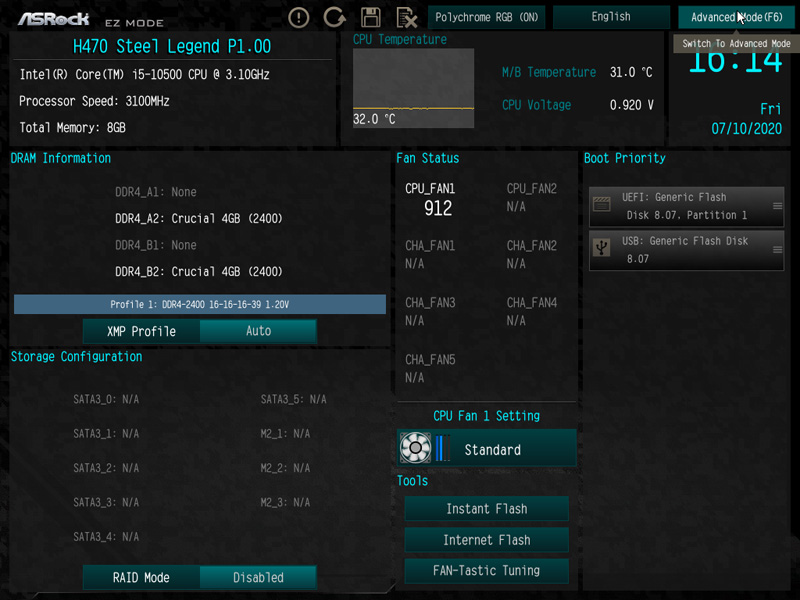Click CHA_FAN1 fan status

pyautogui.click(x=430, y=255)
